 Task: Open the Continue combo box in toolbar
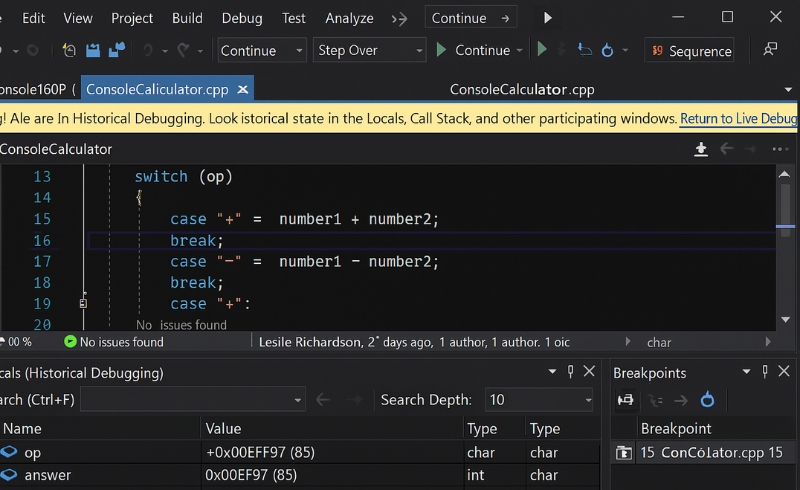(x=262, y=50)
